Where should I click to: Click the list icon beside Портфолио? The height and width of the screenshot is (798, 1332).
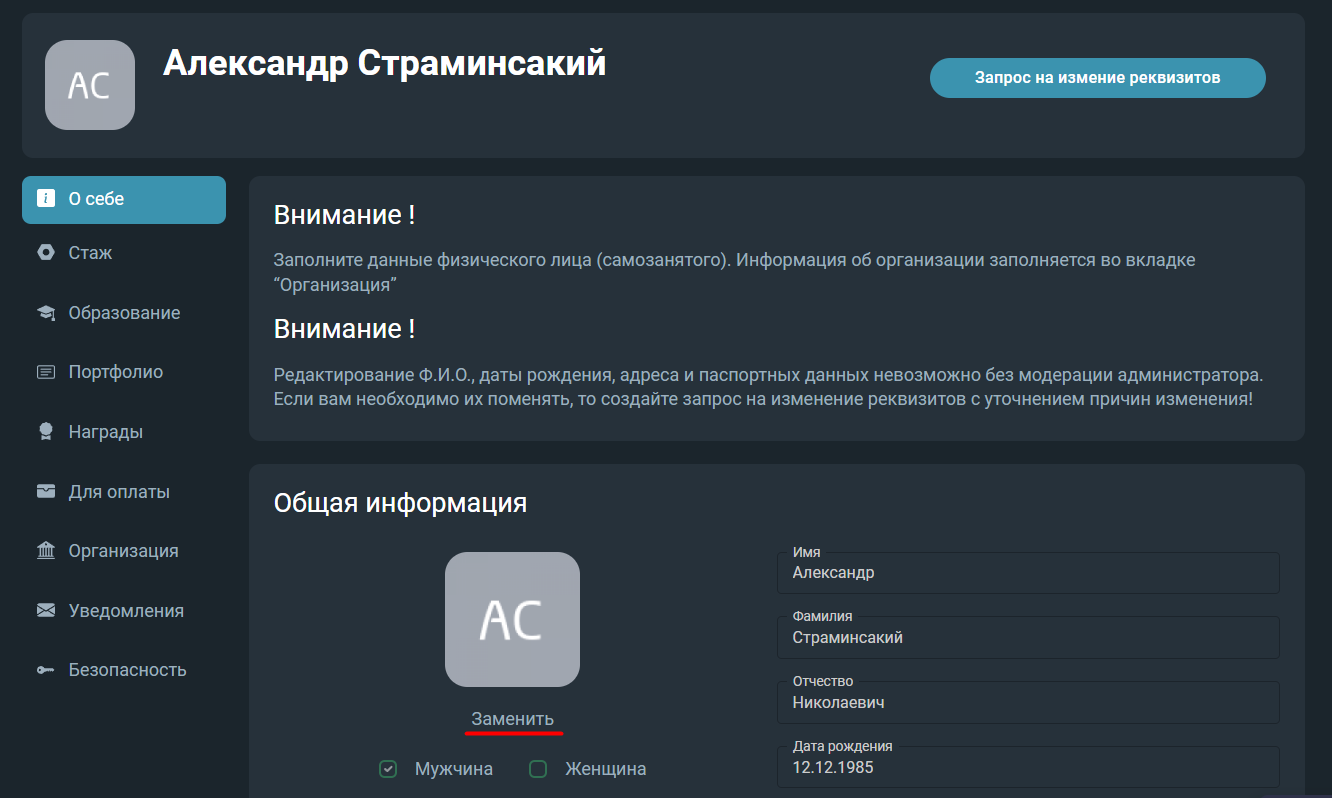pos(45,372)
